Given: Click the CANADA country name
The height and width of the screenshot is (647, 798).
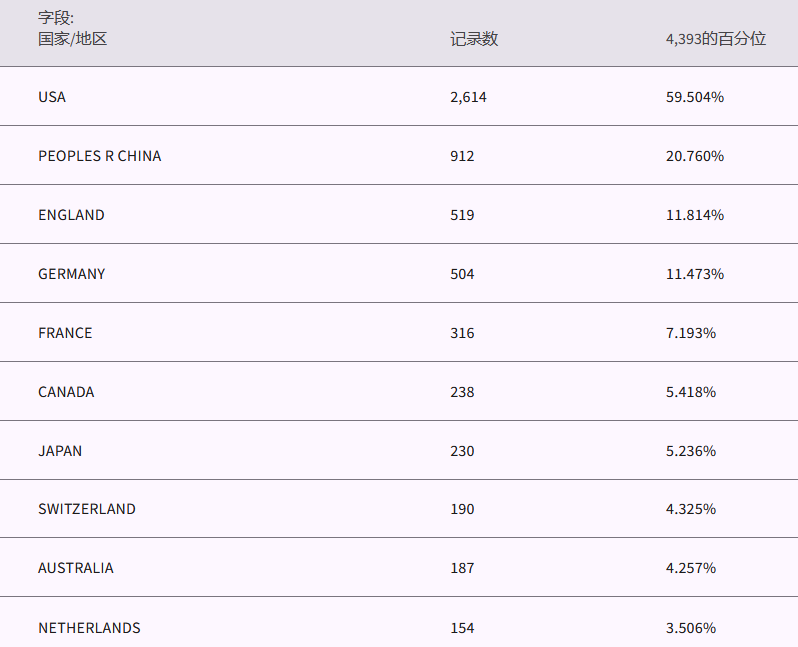Looking at the screenshot, I should pyautogui.click(x=66, y=392).
